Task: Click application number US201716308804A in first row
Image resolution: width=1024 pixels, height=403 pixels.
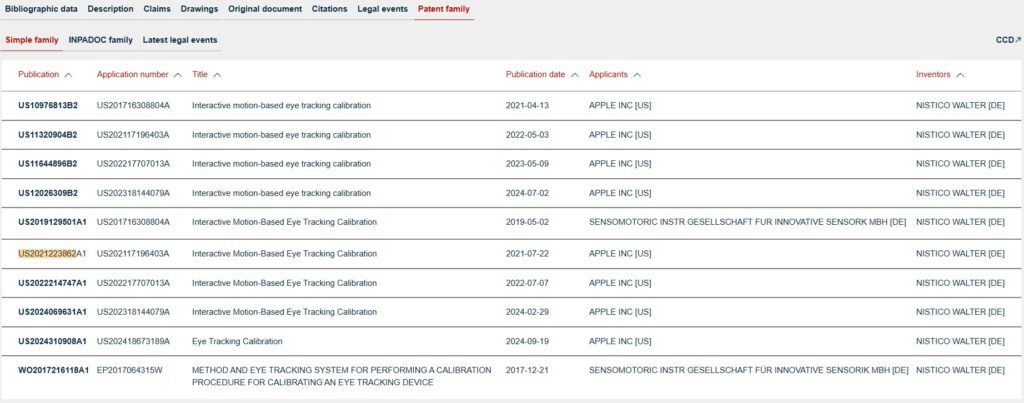Action: tap(133, 106)
